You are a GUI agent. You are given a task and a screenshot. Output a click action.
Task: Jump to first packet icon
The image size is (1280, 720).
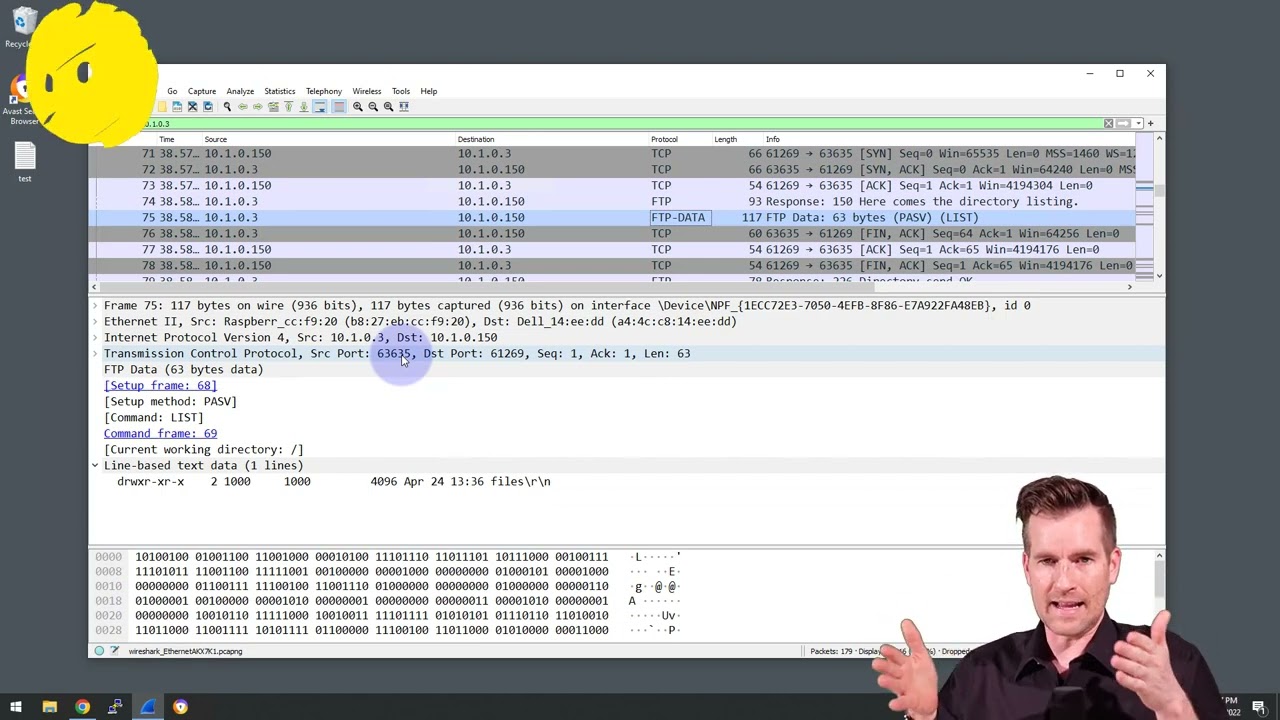point(289,107)
